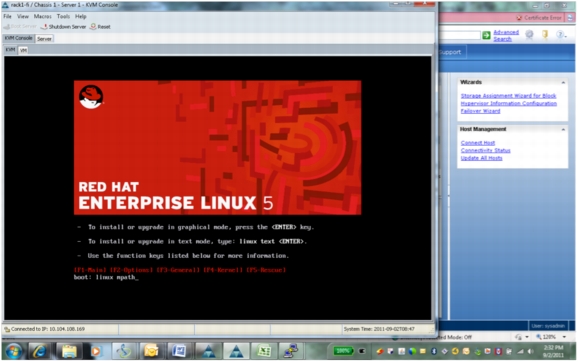Select the KVM sub-tab
Image resolution: width=578 pixels, height=362 pixels.
pyautogui.click(x=10, y=50)
